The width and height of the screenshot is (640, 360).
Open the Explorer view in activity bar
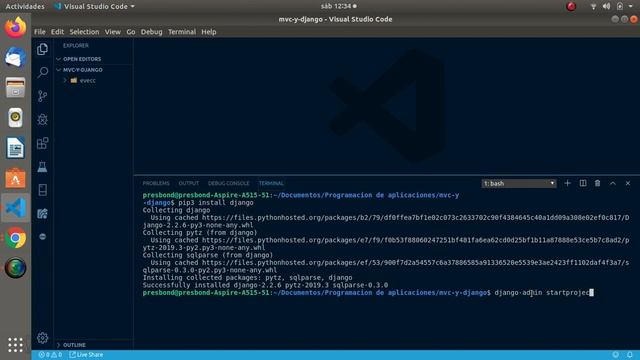pos(42,49)
